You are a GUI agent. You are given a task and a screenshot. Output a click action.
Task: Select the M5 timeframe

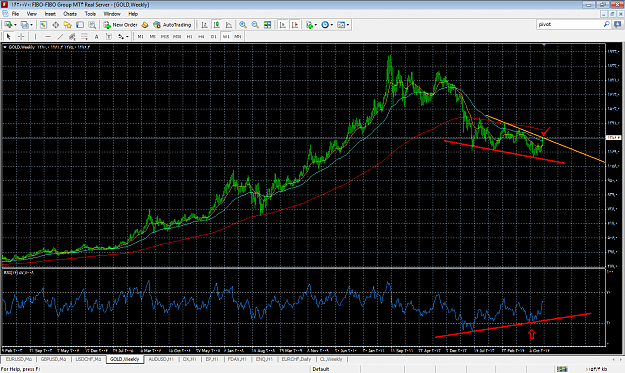click(x=153, y=37)
